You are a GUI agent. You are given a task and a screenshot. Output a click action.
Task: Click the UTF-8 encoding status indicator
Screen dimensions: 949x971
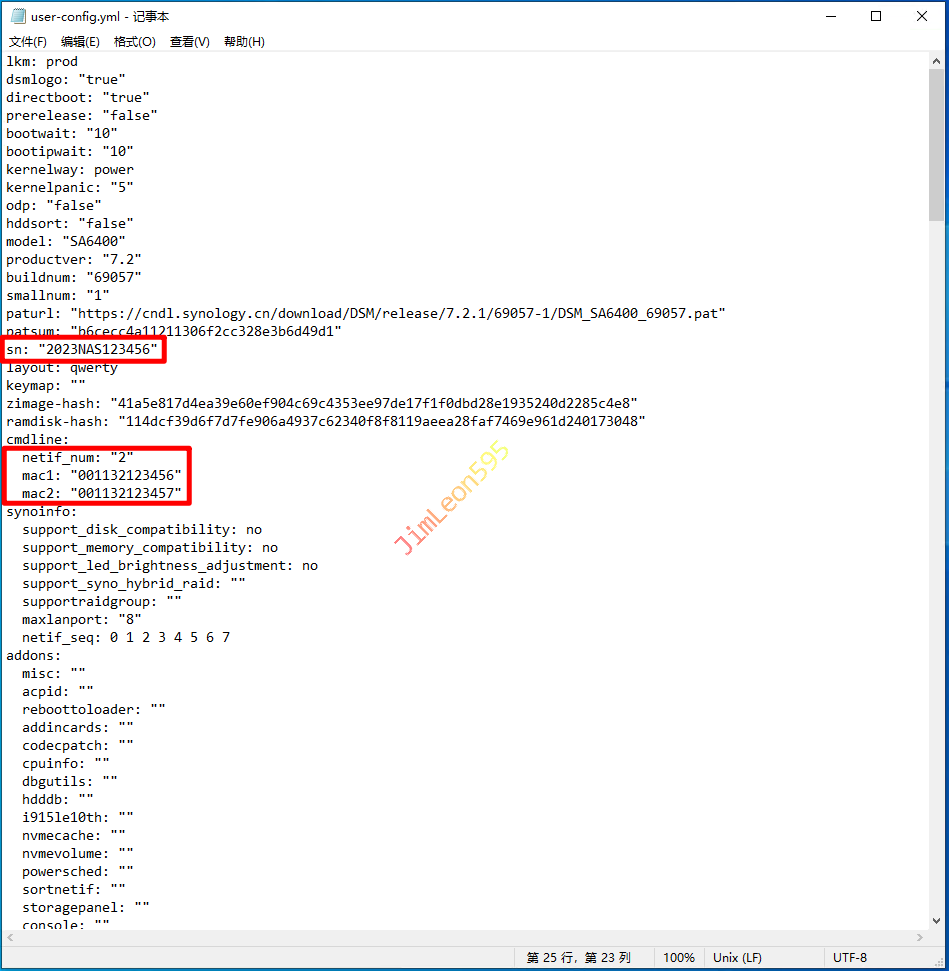tap(850, 957)
